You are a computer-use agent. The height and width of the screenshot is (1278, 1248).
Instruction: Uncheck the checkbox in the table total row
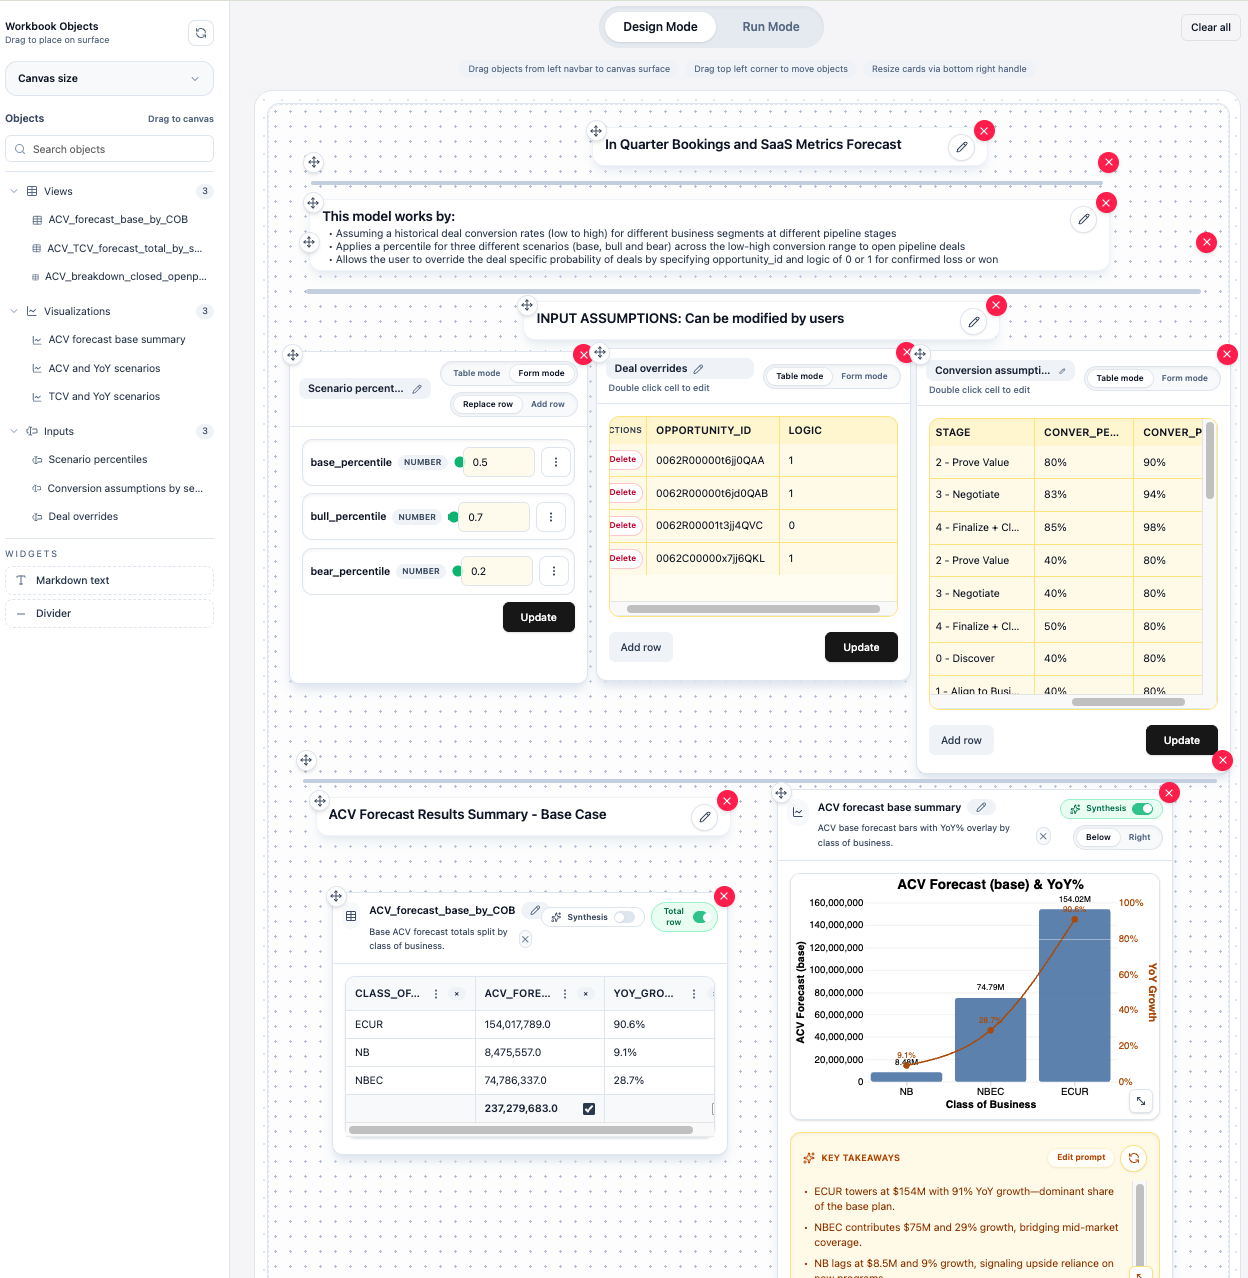click(589, 1108)
